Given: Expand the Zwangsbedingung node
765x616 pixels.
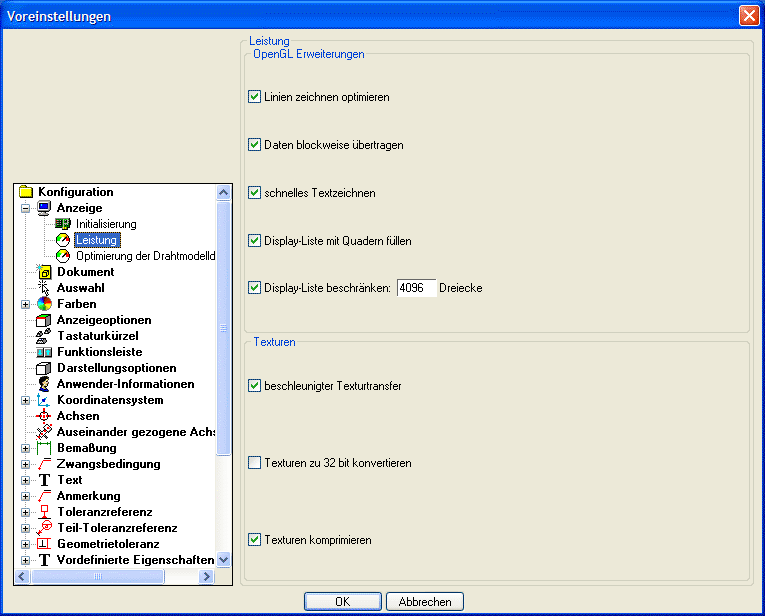Looking at the screenshot, I should tap(25, 464).
